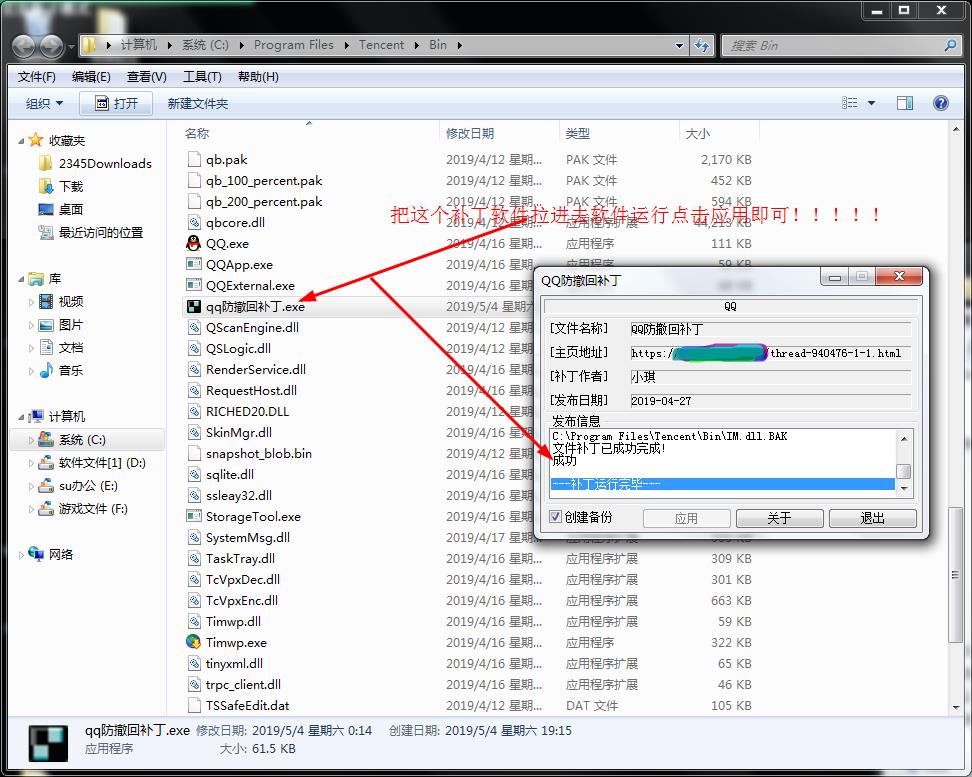The height and width of the screenshot is (777, 972).
Task: Click the snapshot_blob.bin file icon
Action: 194,453
